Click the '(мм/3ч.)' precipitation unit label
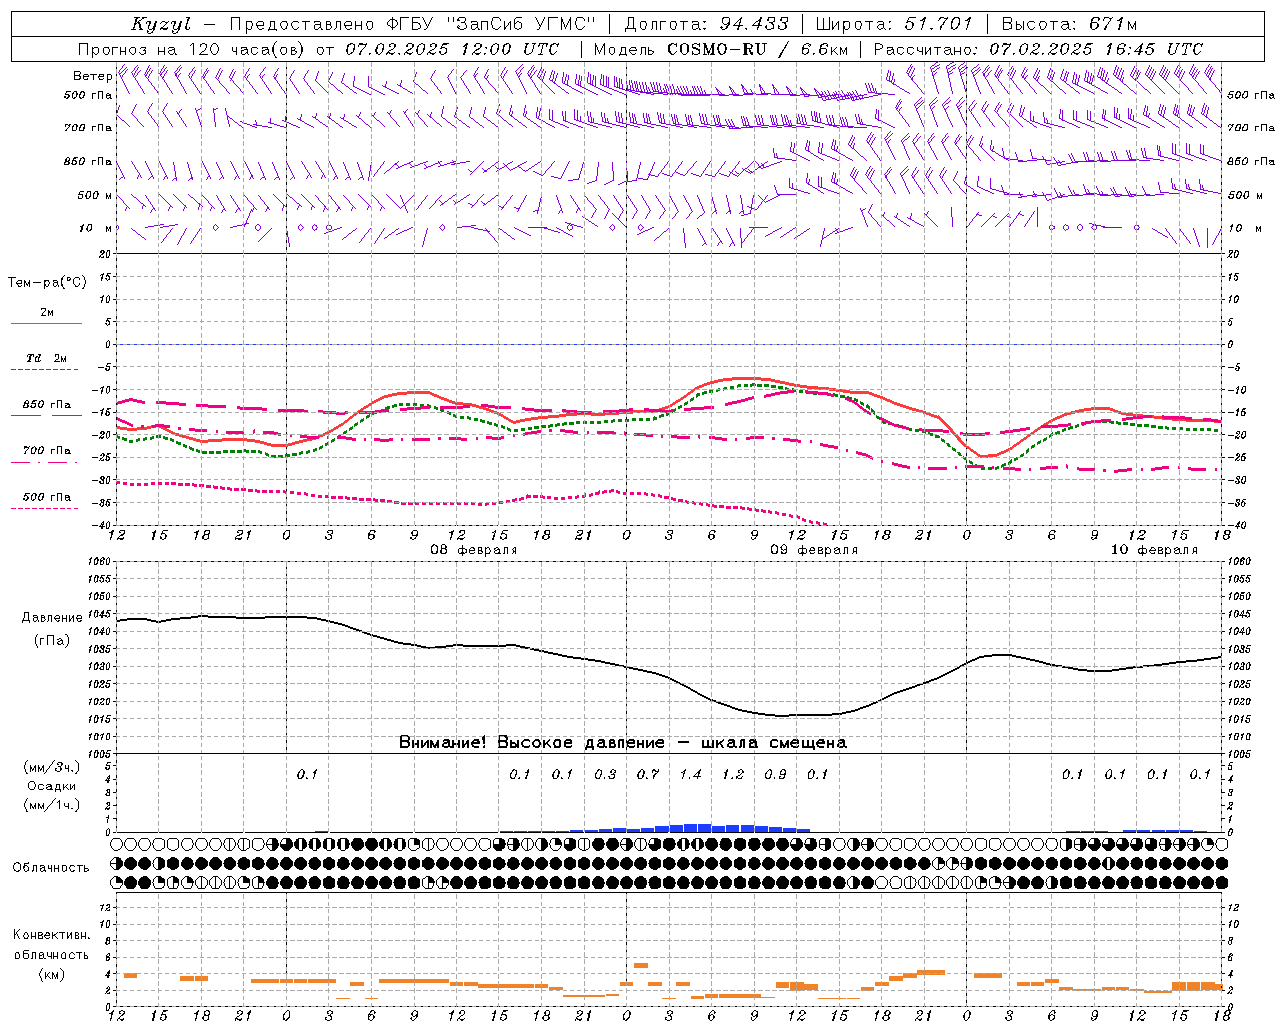The height and width of the screenshot is (1024, 1280). pos(52,767)
